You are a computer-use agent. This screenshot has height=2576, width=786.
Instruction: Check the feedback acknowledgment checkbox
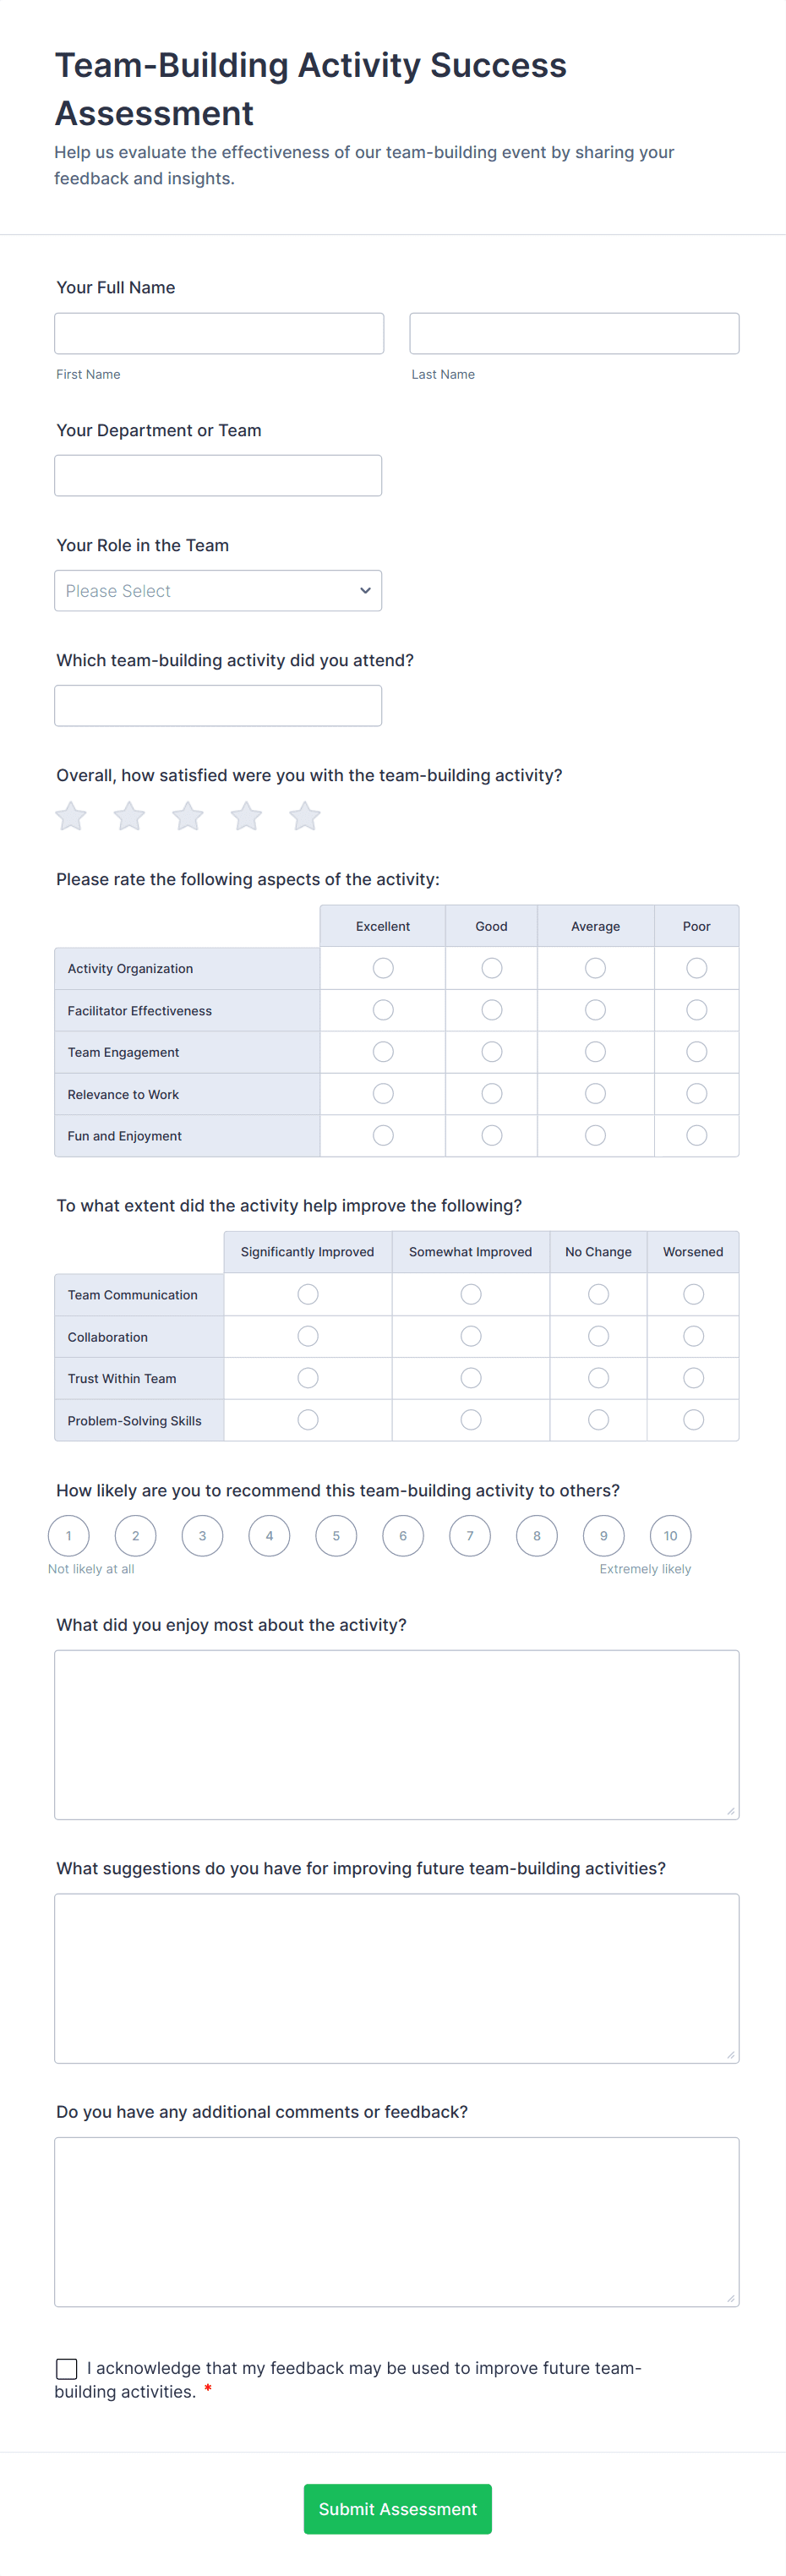[x=66, y=2368]
